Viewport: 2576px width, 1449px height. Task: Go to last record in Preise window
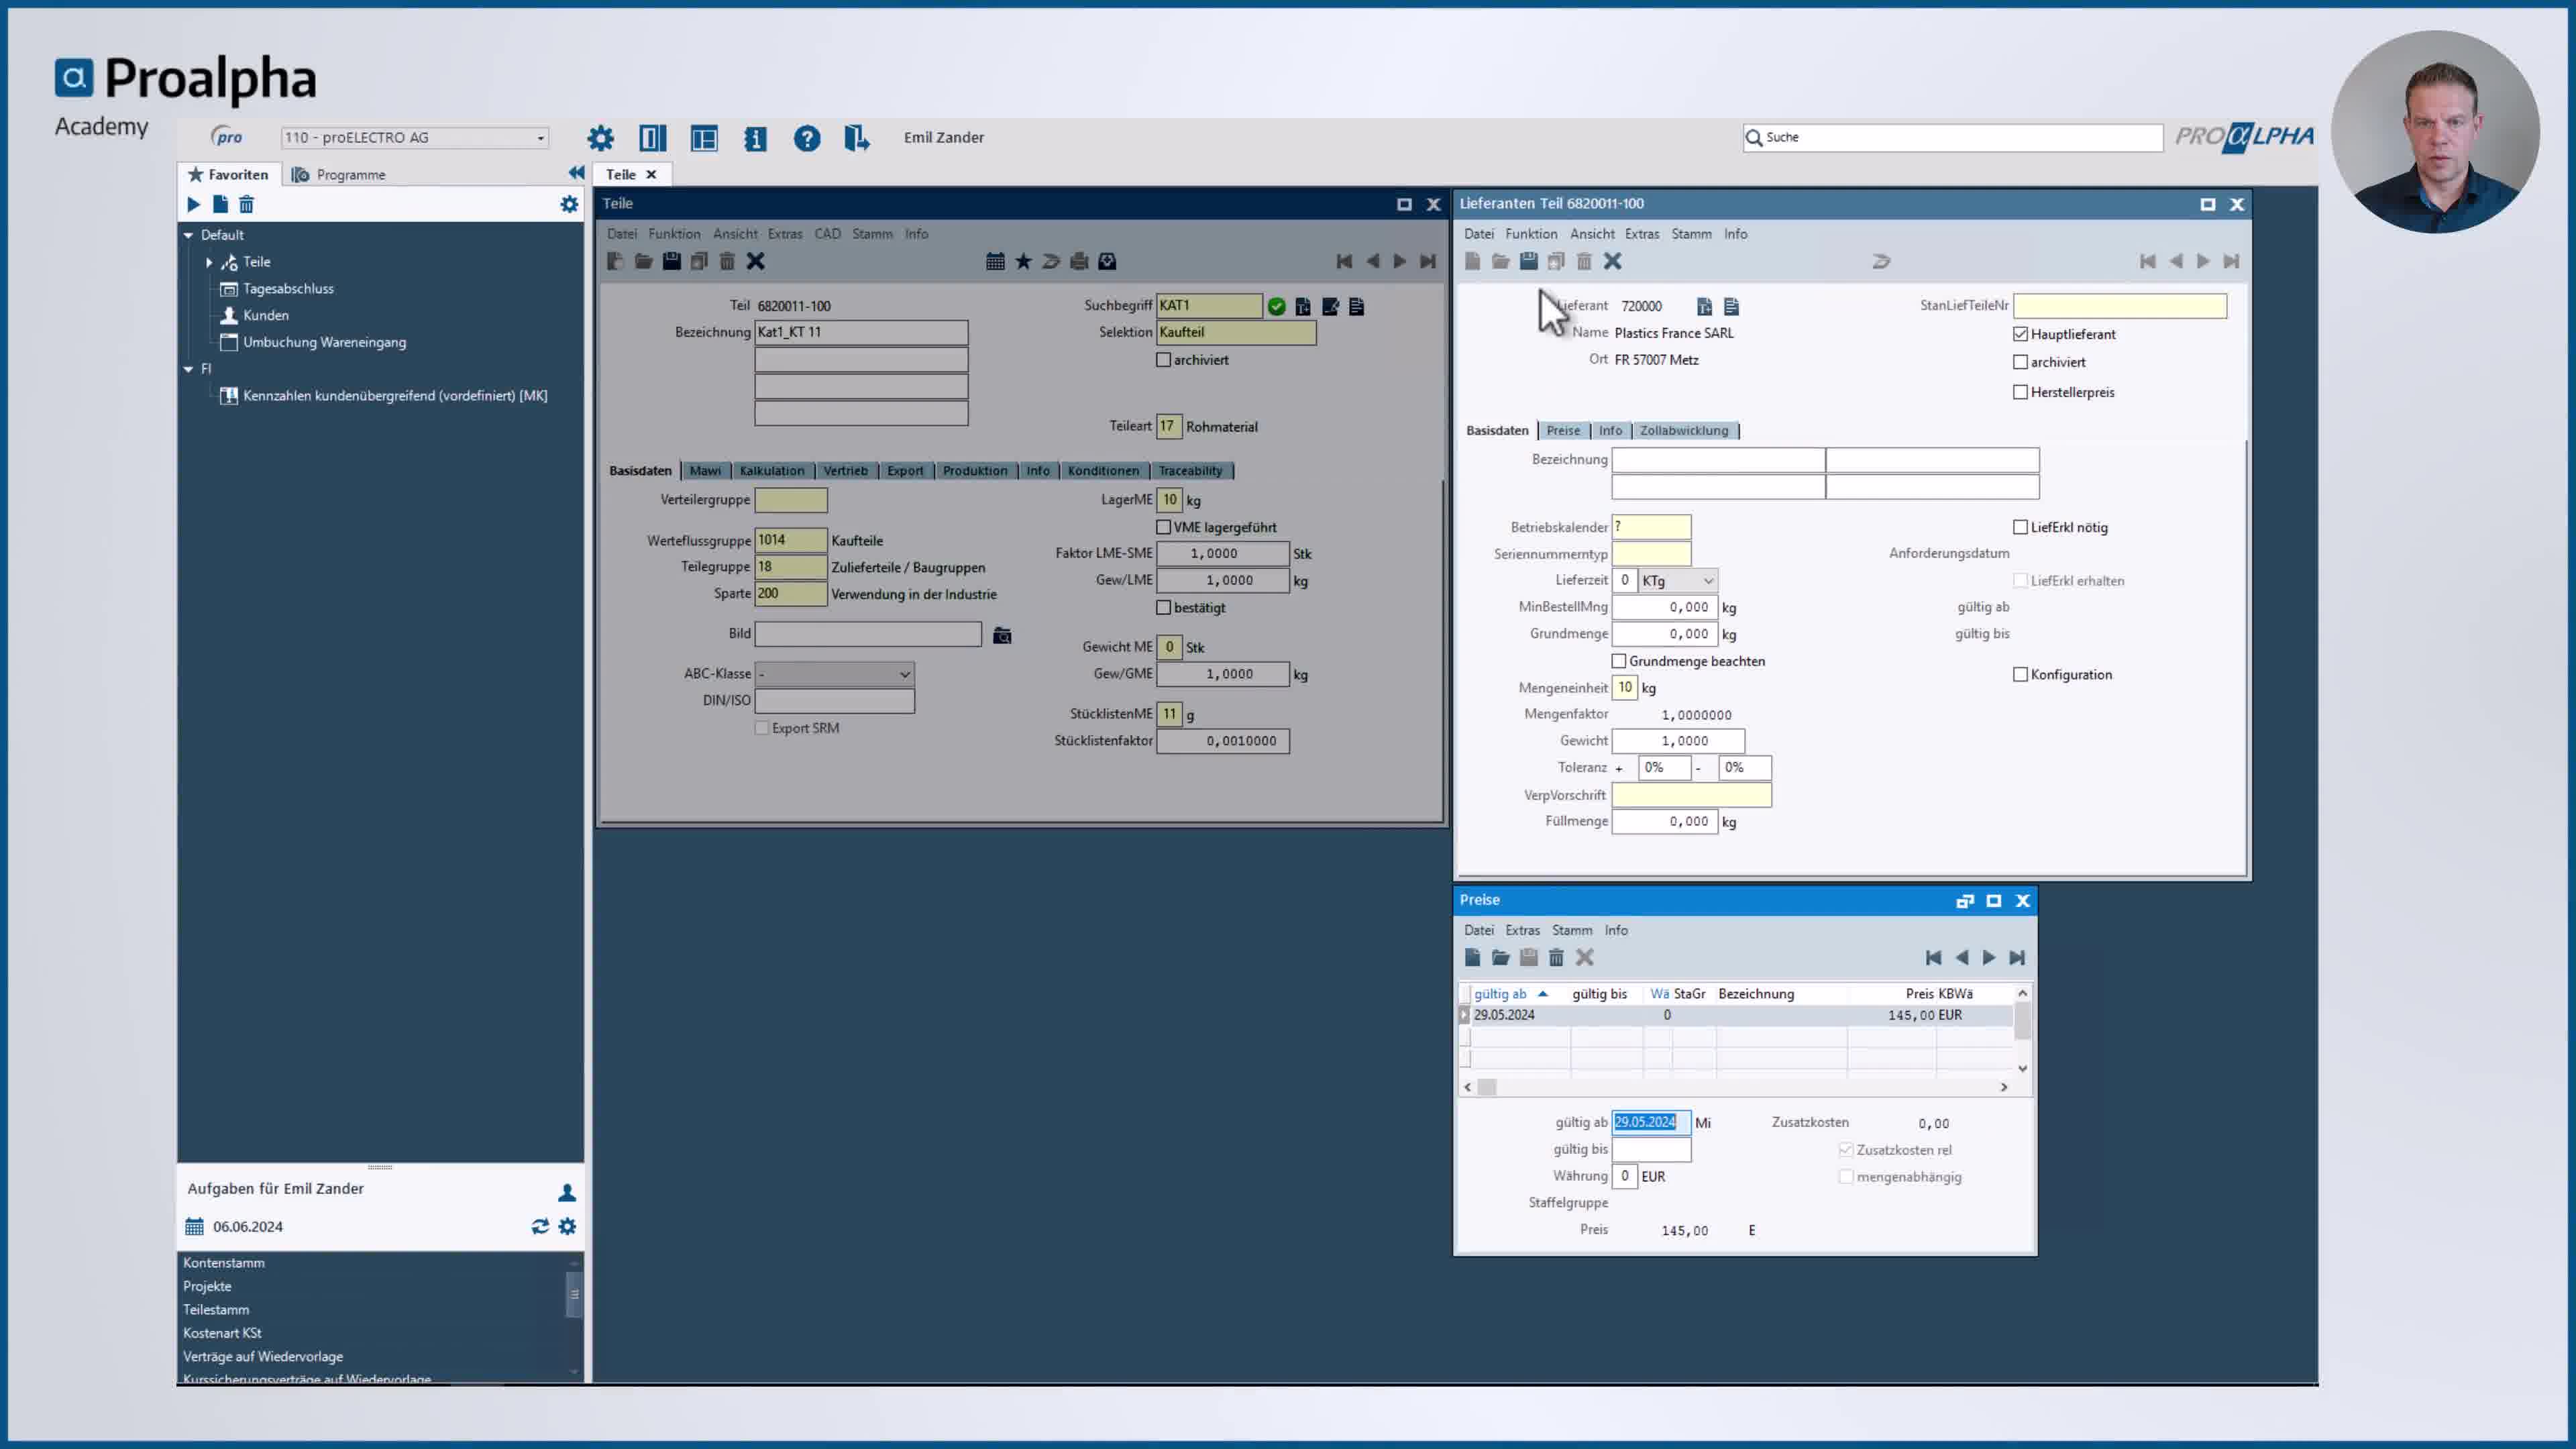2017,957
